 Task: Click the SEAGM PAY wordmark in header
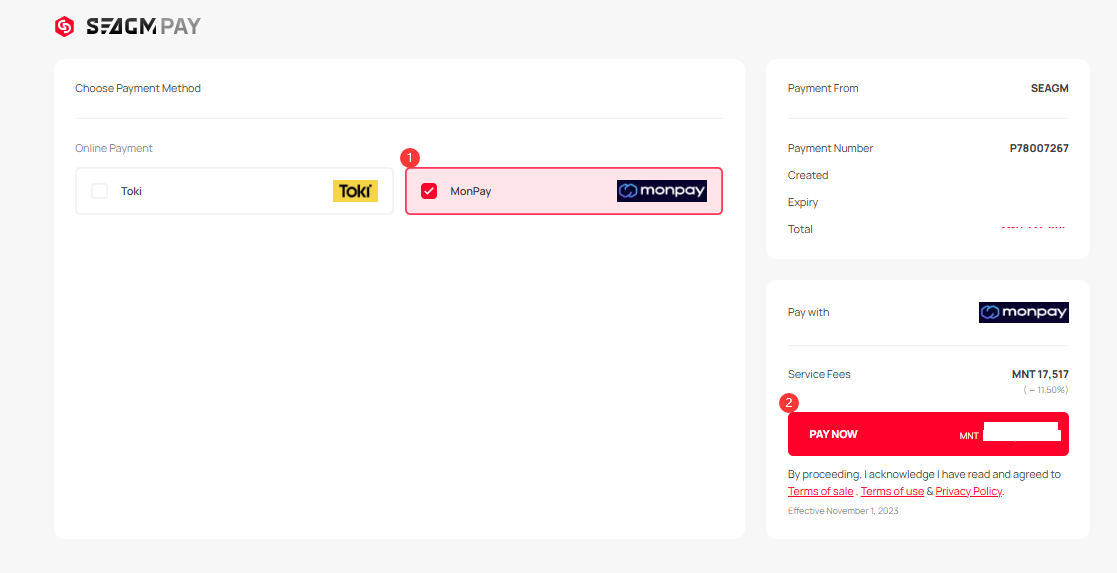pos(143,27)
